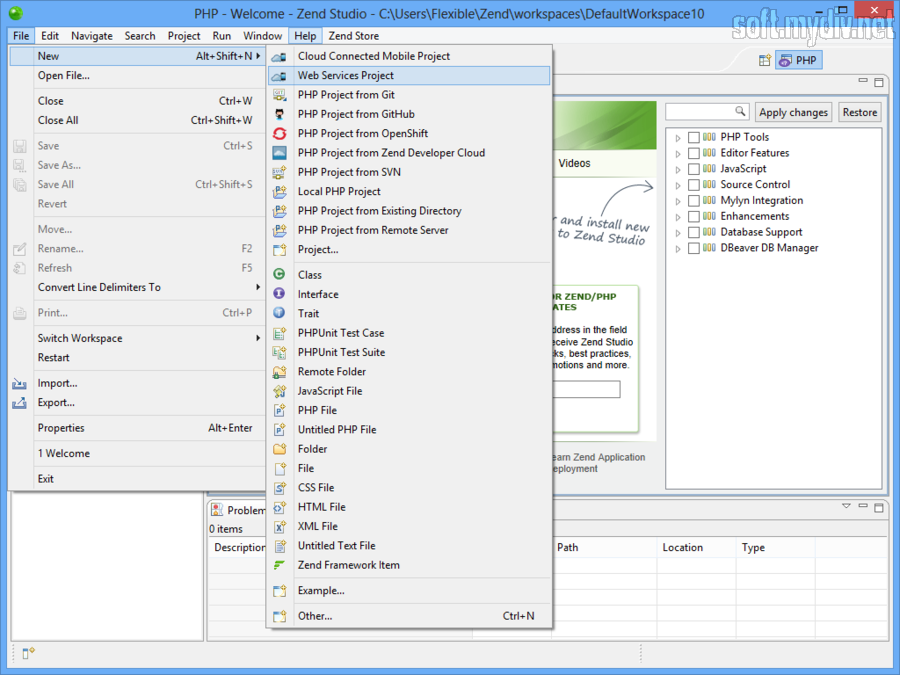
Task: Click the GitHub octocat icon
Action: coord(279,114)
